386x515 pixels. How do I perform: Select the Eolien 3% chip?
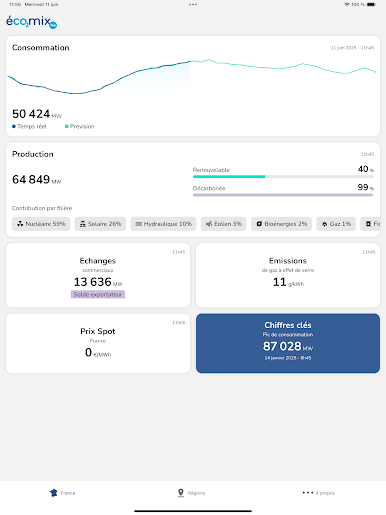(224, 224)
